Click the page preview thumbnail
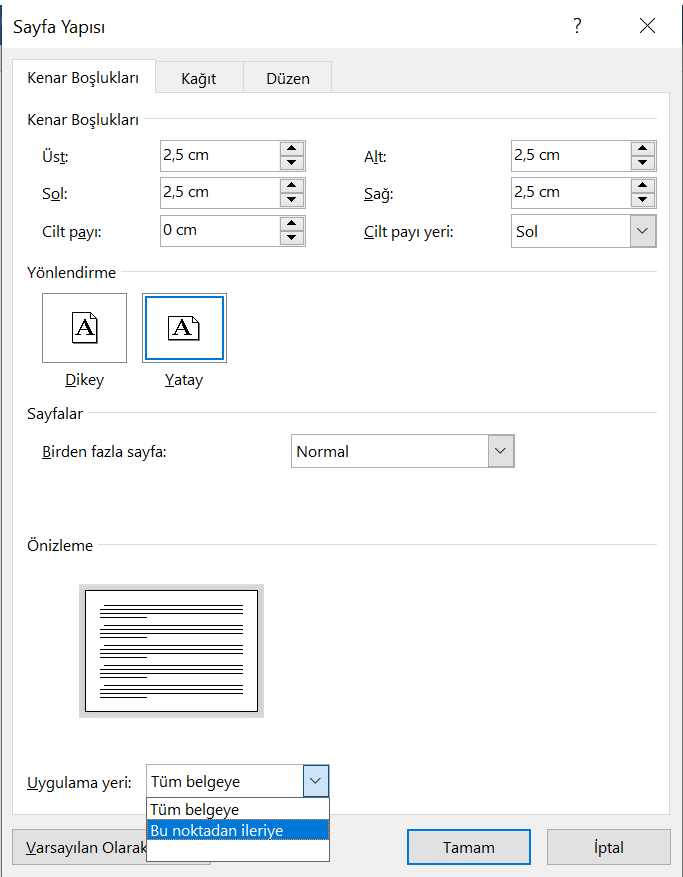The image size is (683, 877). click(x=171, y=651)
